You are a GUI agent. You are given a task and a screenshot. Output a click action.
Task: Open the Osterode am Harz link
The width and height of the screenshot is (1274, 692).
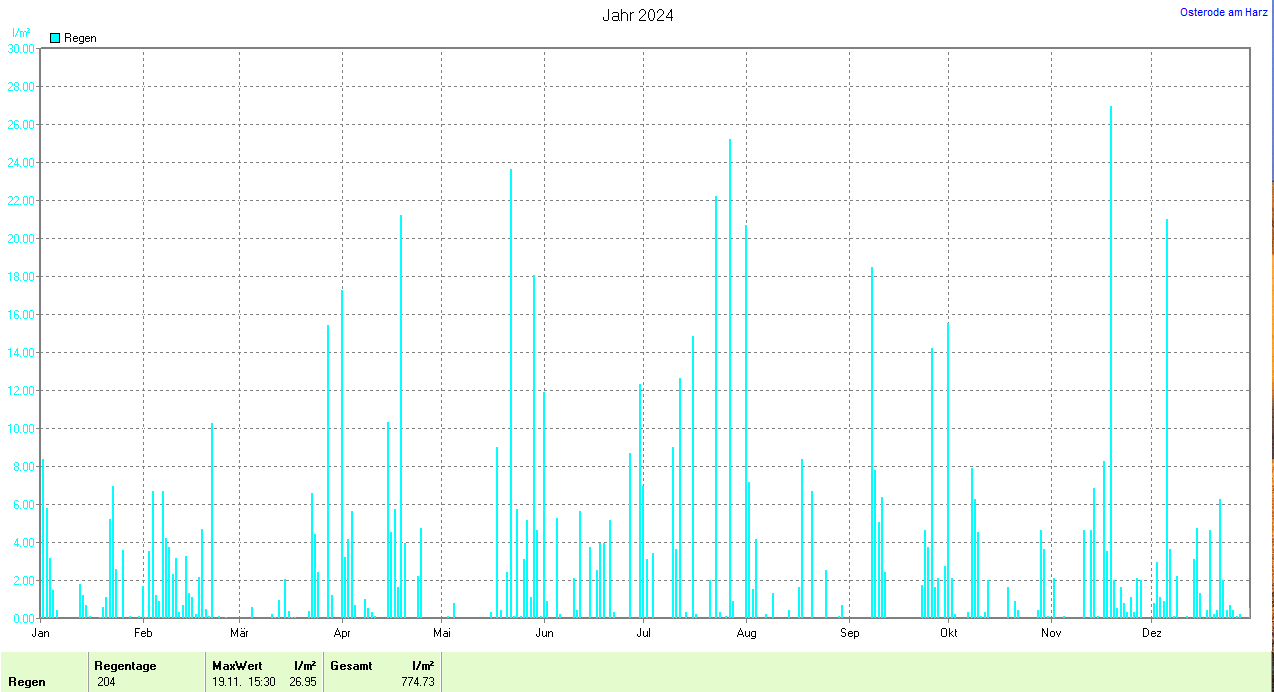(x=1224, y=12)
